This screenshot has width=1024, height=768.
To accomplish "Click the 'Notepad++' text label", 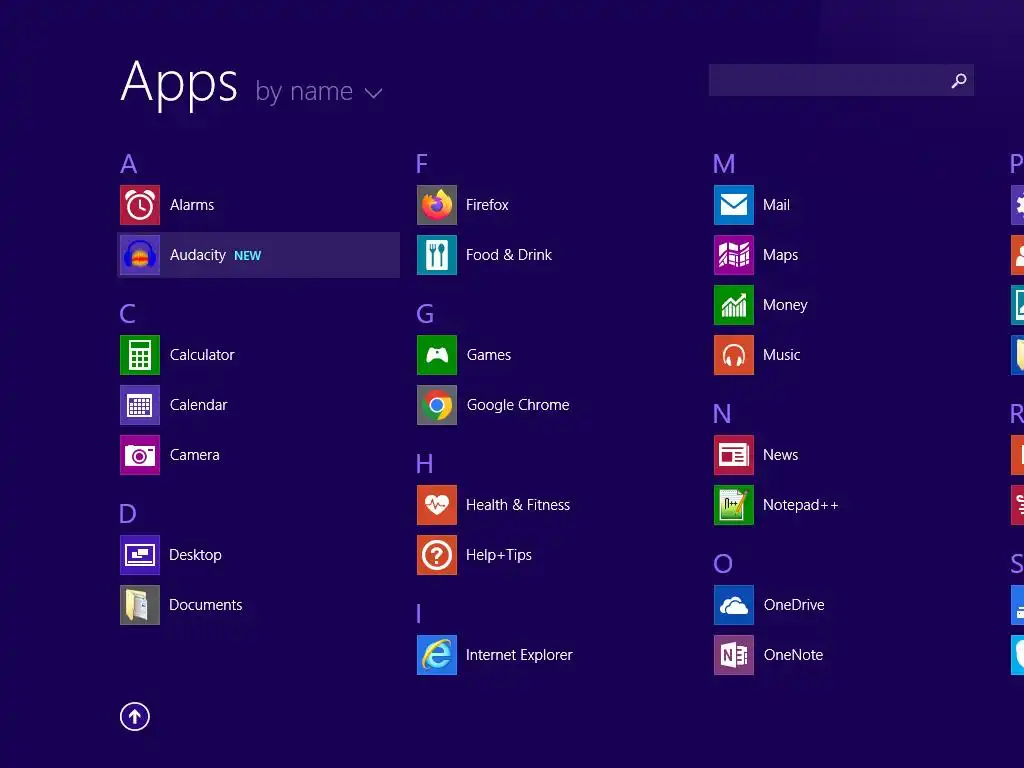I will [801, 505].
